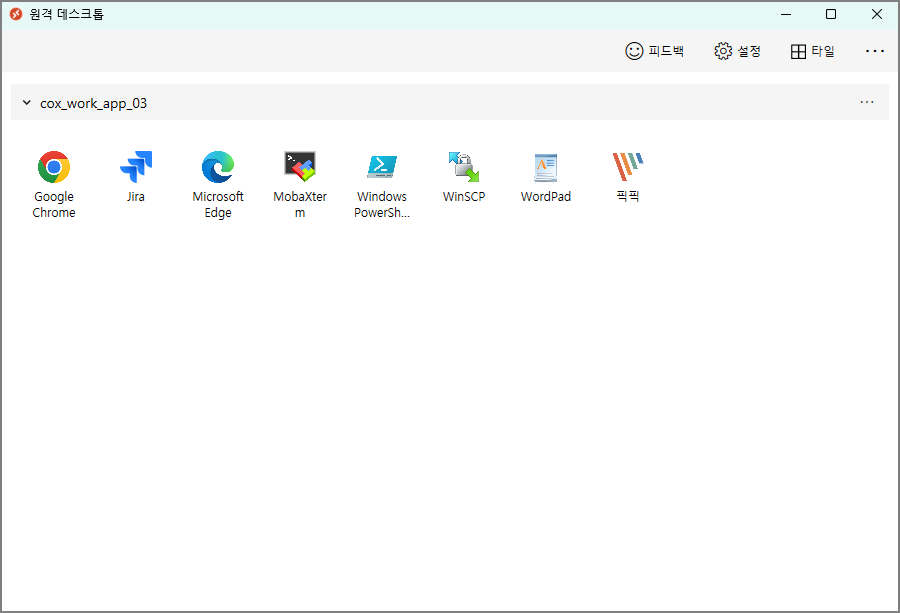Collapse the cox_work_app_03 workspace group

26,103
